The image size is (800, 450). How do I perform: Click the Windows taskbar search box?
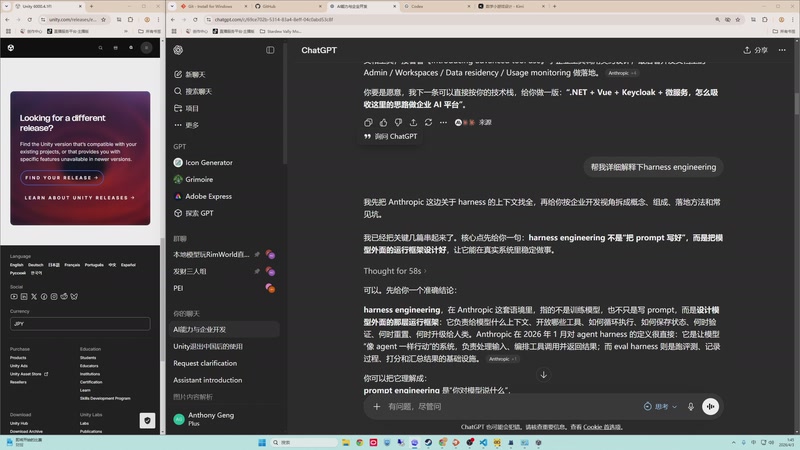pyautogui.click(x=304, y=442)
